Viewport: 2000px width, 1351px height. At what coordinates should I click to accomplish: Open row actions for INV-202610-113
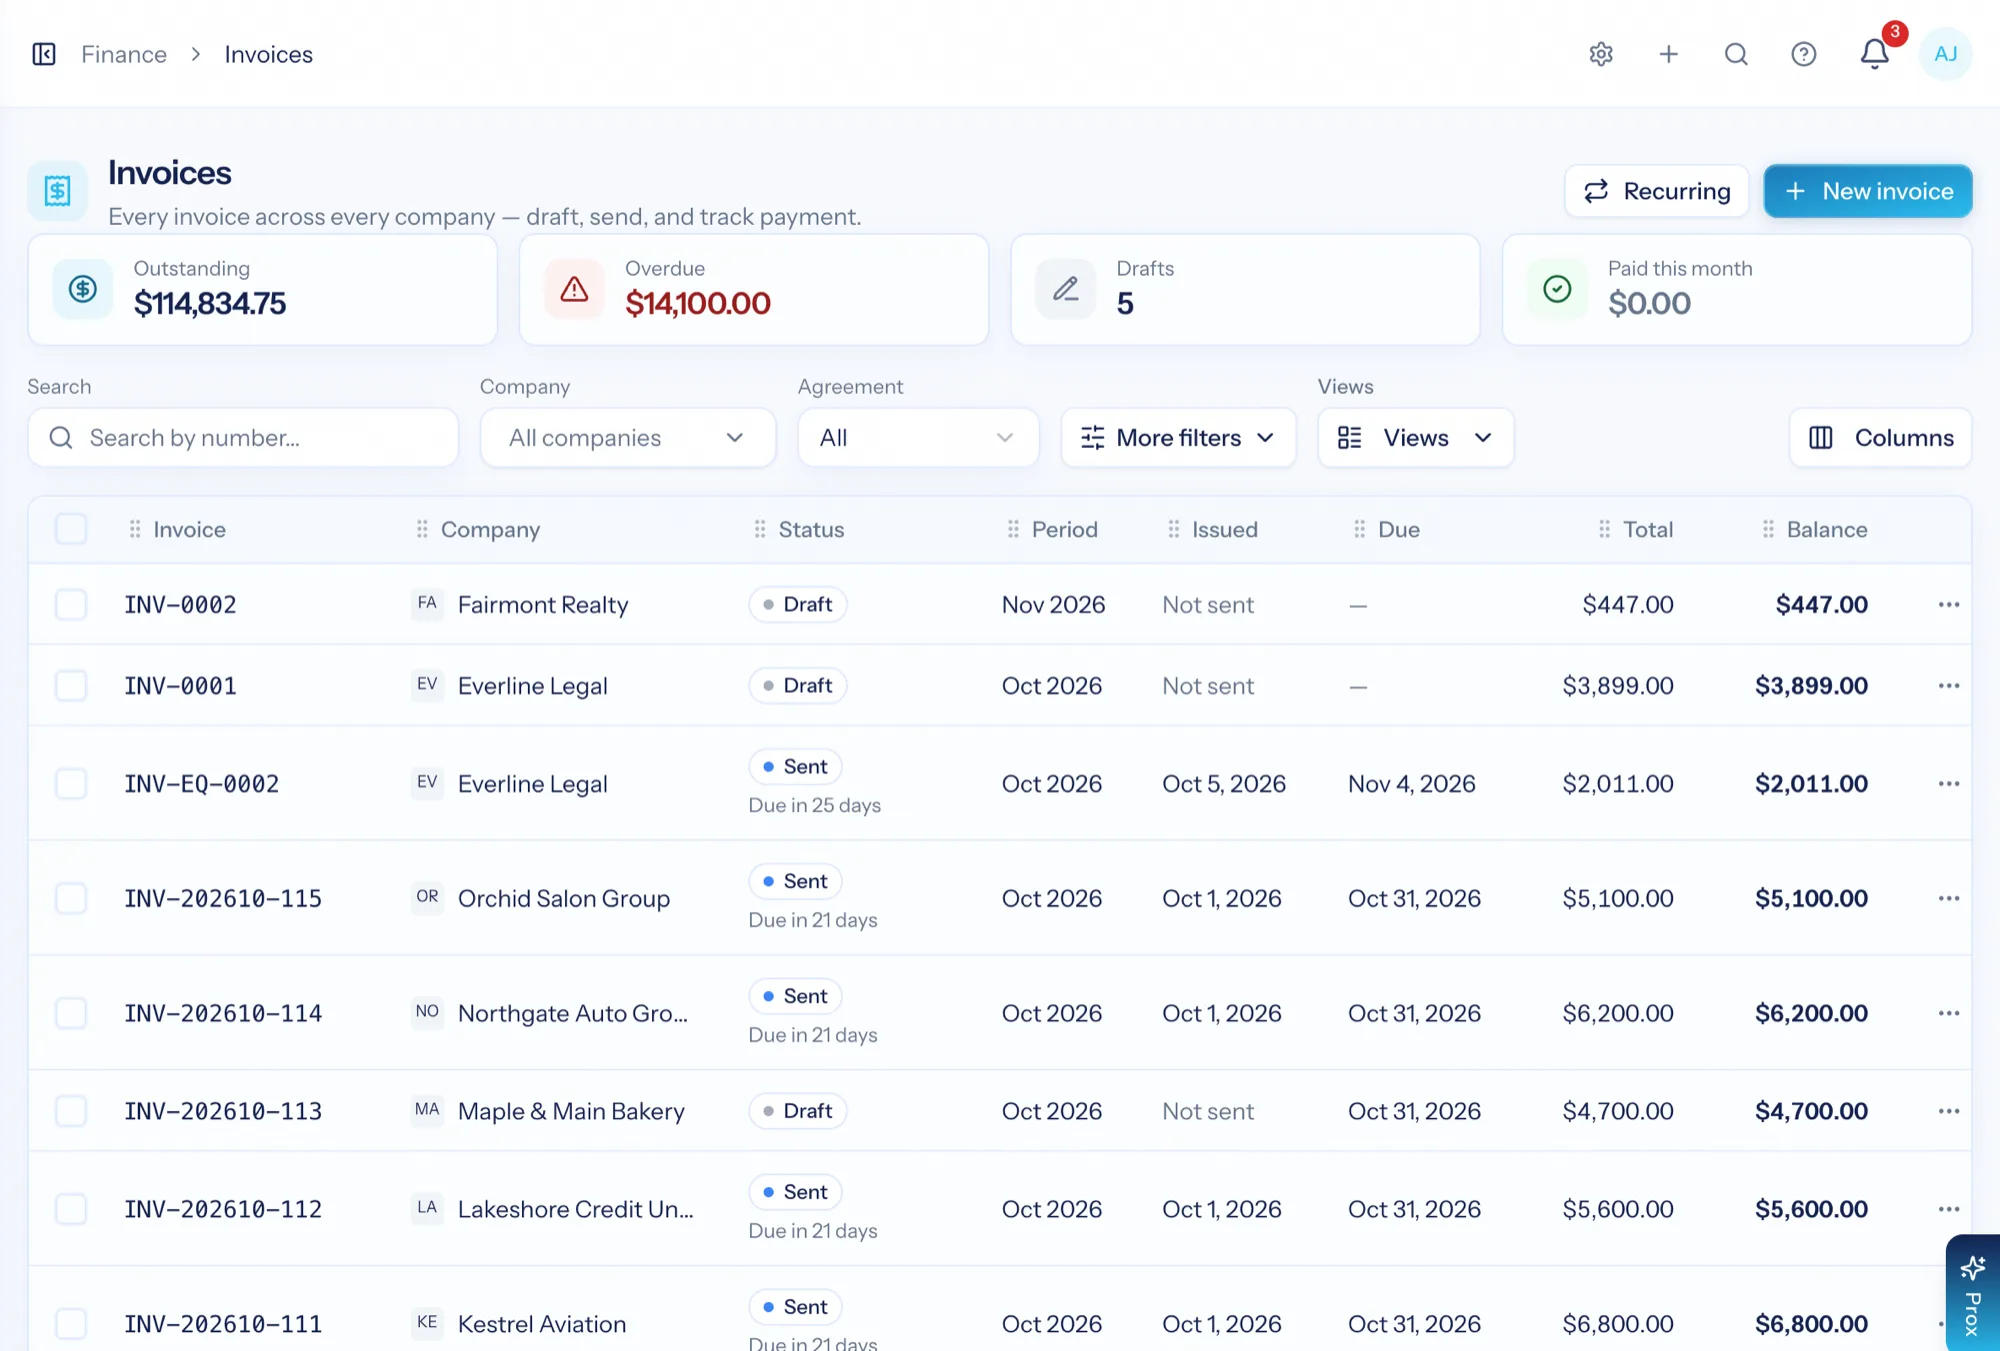1948,1111
